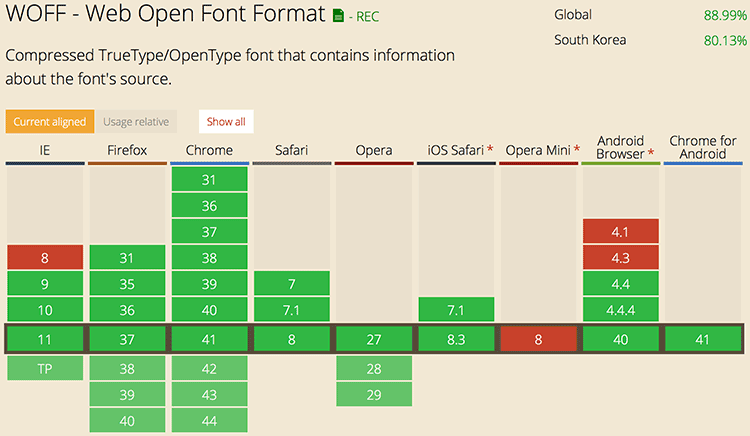Click the Show all button

(x=226, y=121)
